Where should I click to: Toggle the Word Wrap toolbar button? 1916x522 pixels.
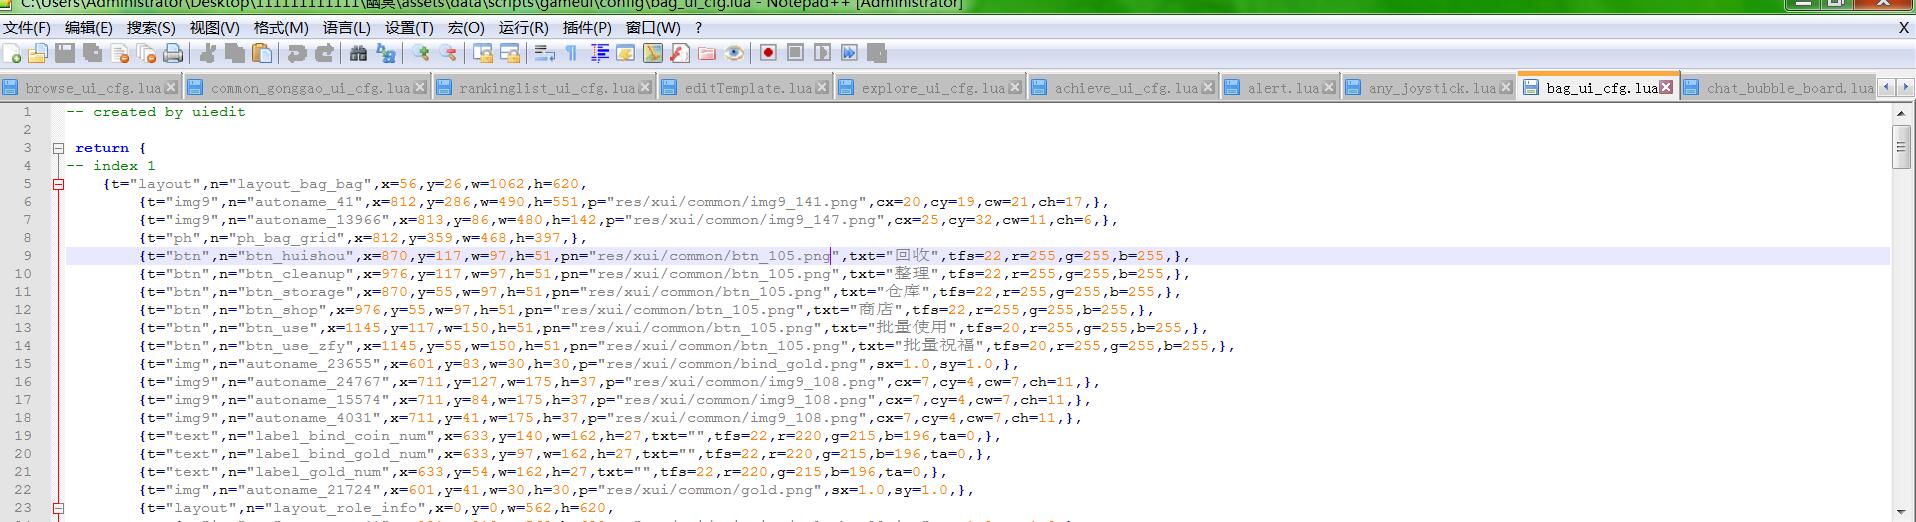(x=545, y=54)
